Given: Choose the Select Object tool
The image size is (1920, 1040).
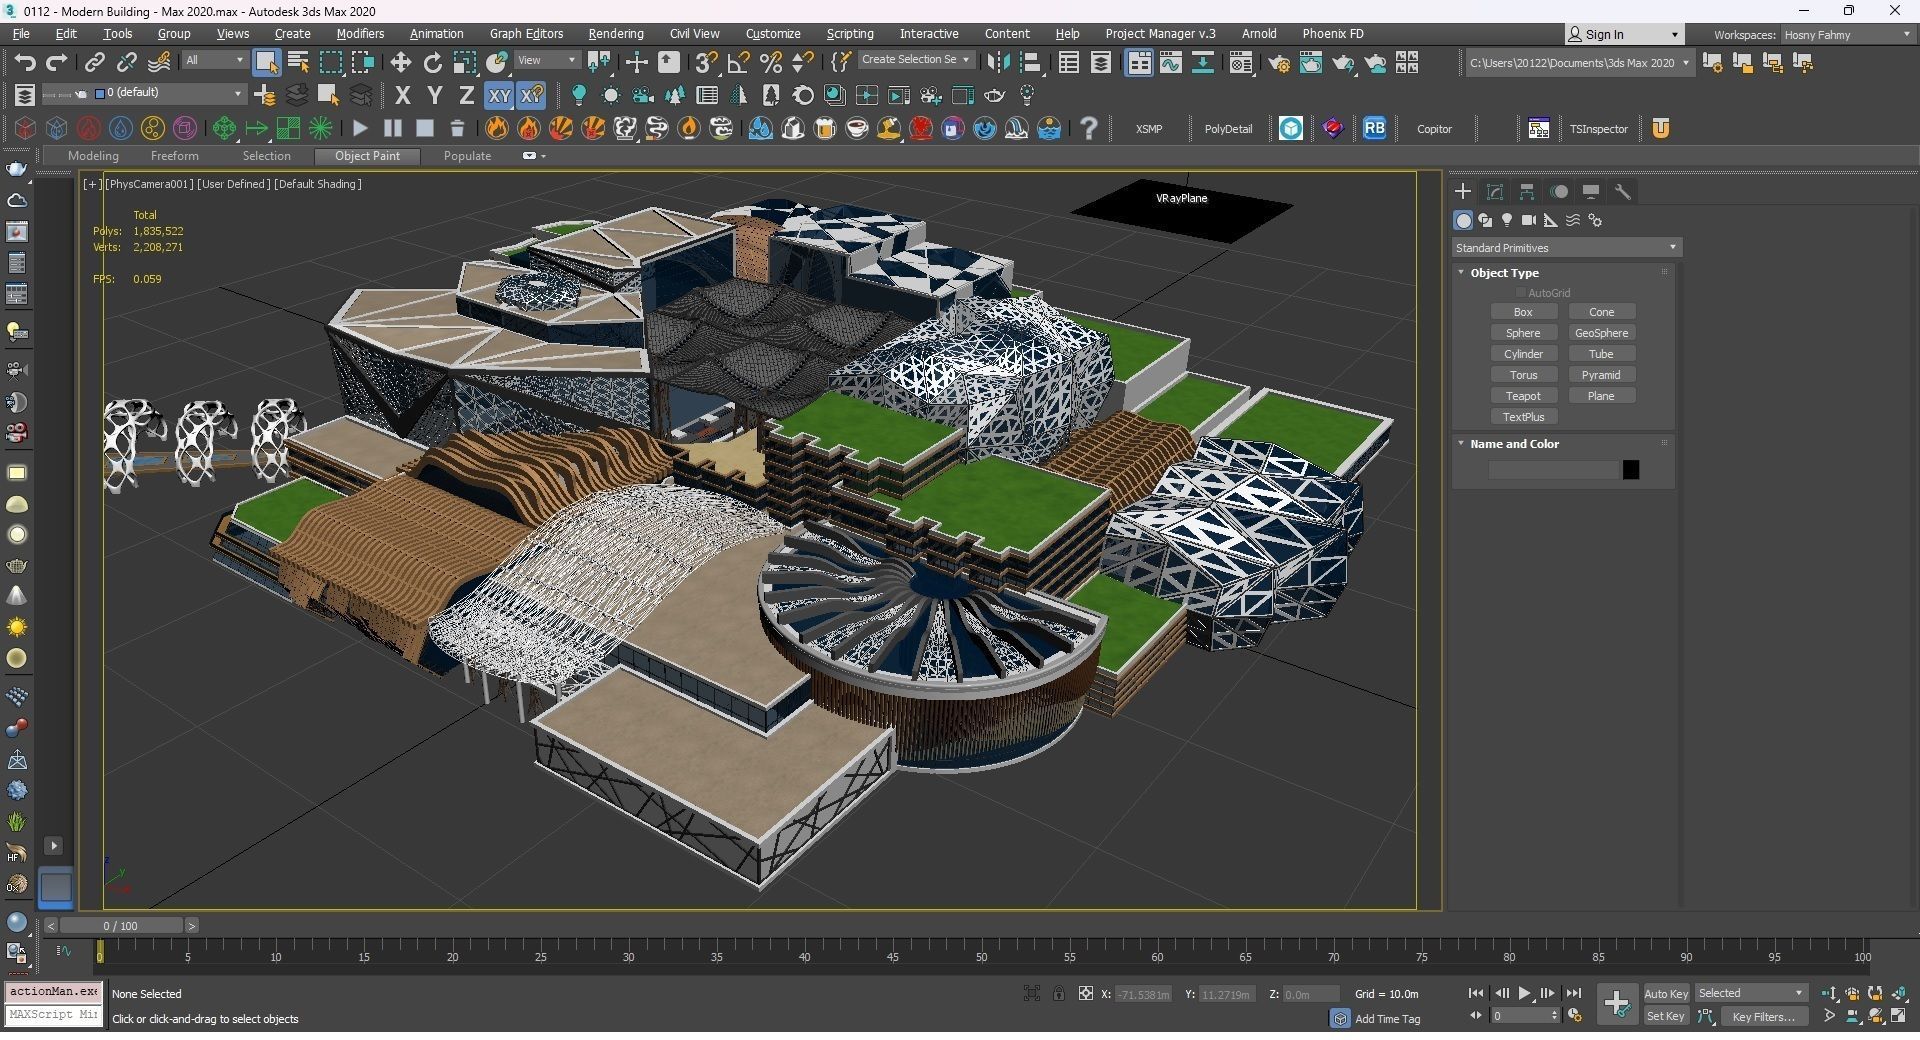Looking at the screenshot, I should 266,63.
